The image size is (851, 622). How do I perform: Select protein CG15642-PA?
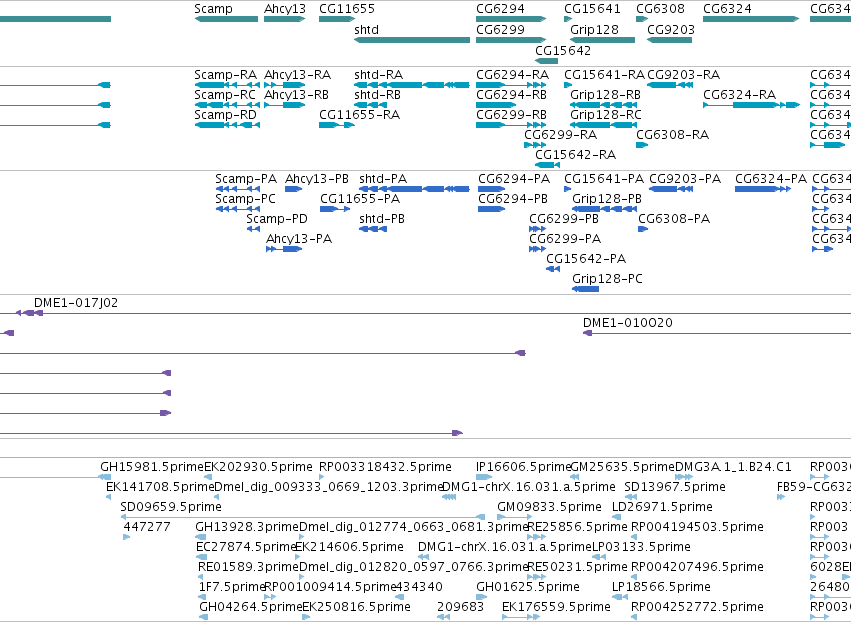click(x=586, y=259)
